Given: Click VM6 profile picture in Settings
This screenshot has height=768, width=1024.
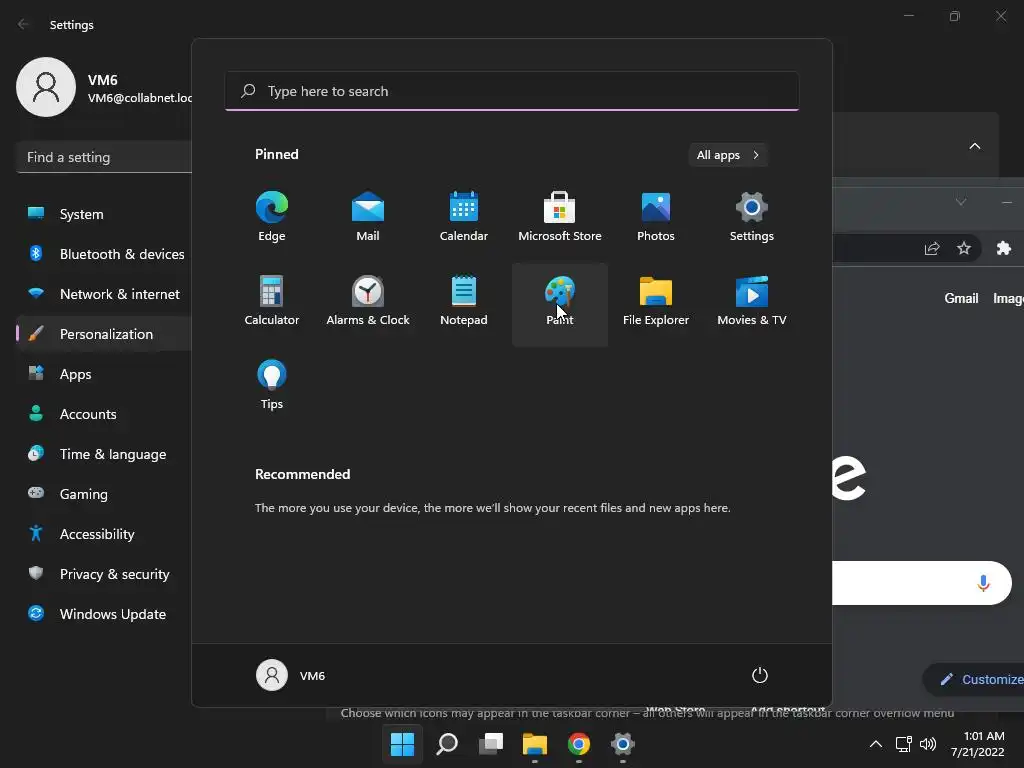Looking at the screenshot, I should pos(46,87).
